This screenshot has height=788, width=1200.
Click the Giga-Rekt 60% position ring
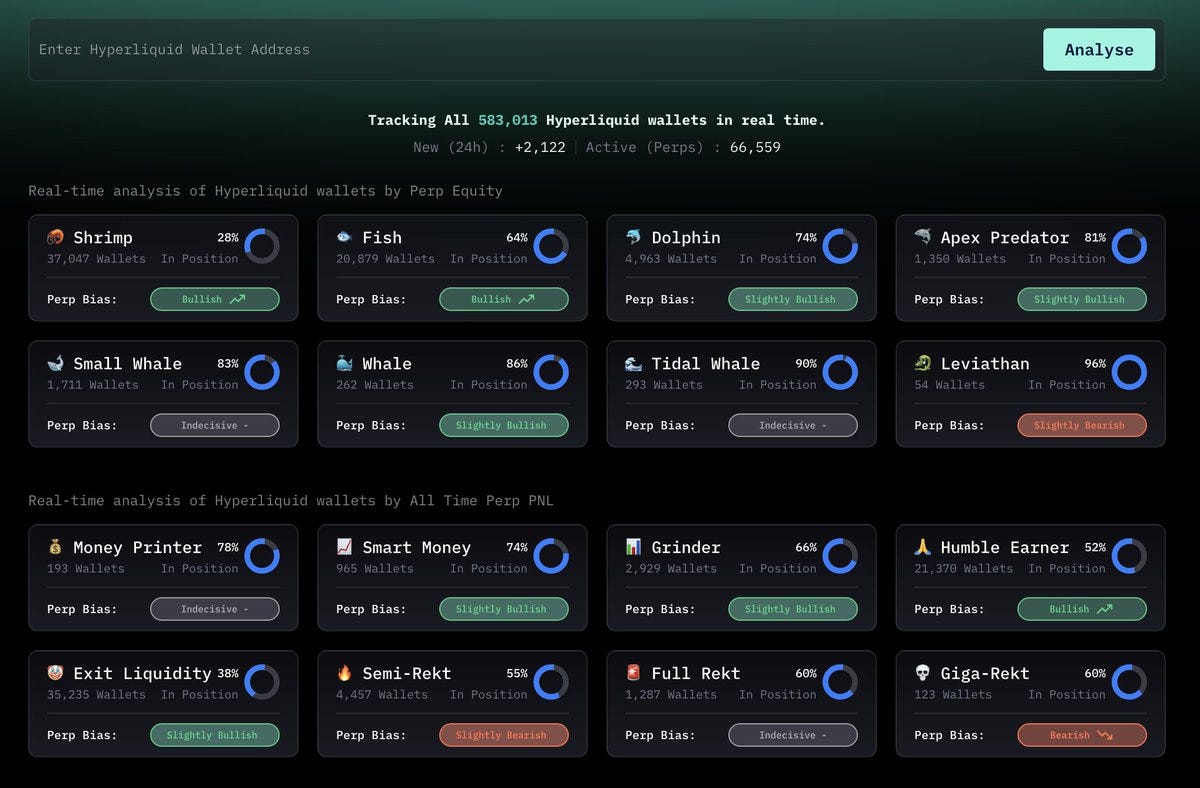pyautogui.click(x=1129, y=682)
